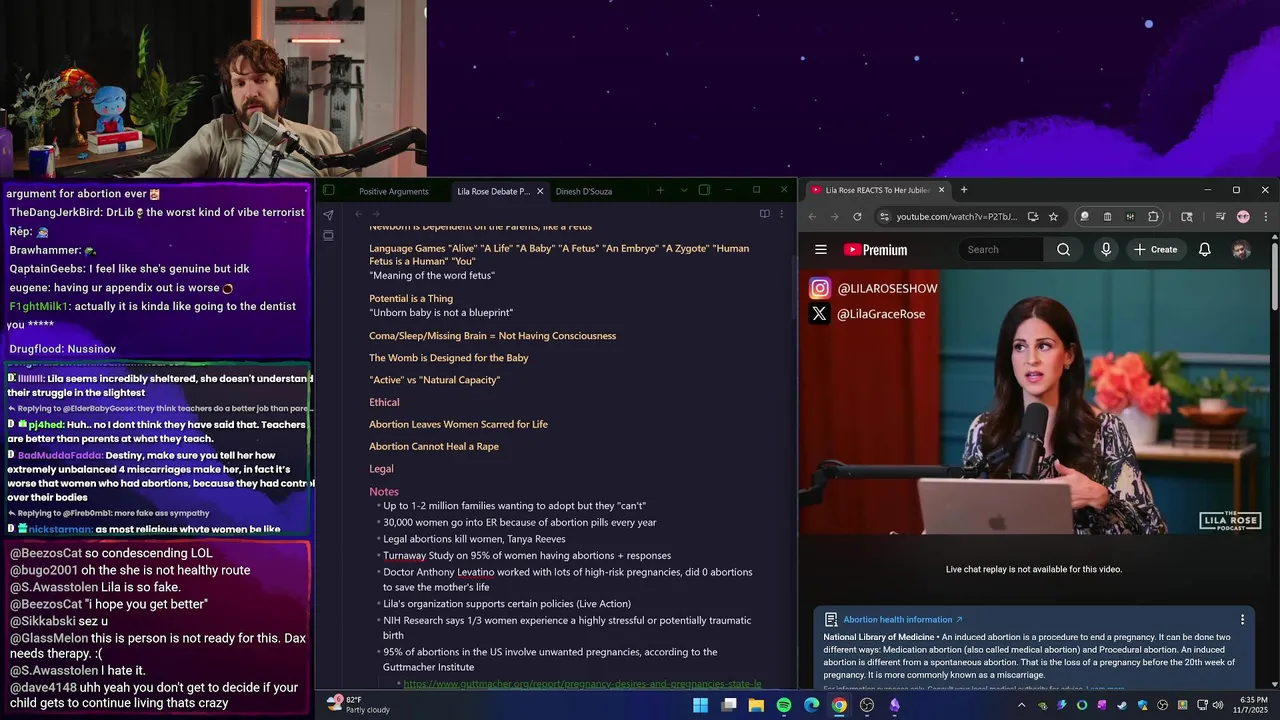The height and width of the screenshot is (720, 1280).
Task: Open OBS Studio taskbar icon
Action: point(867,705)
